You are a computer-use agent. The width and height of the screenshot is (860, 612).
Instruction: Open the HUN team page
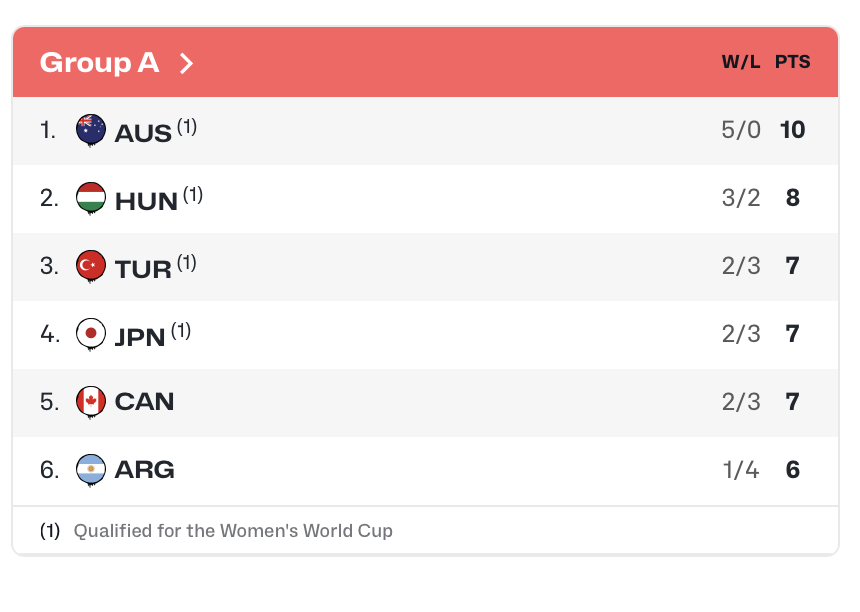coord(146,200)
